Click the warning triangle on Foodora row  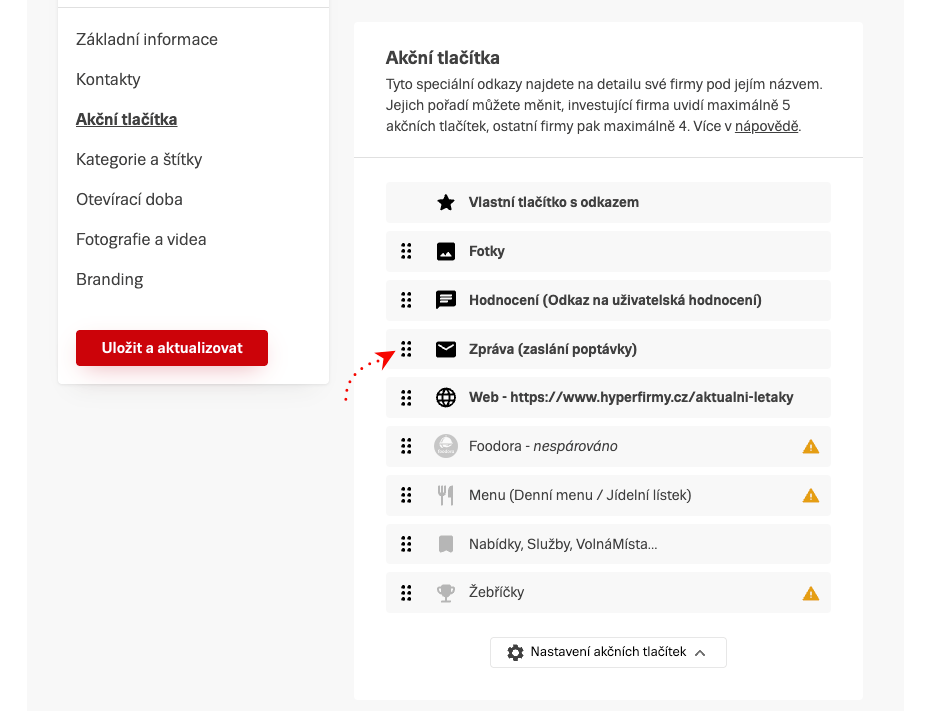click(x=811, y=446)
